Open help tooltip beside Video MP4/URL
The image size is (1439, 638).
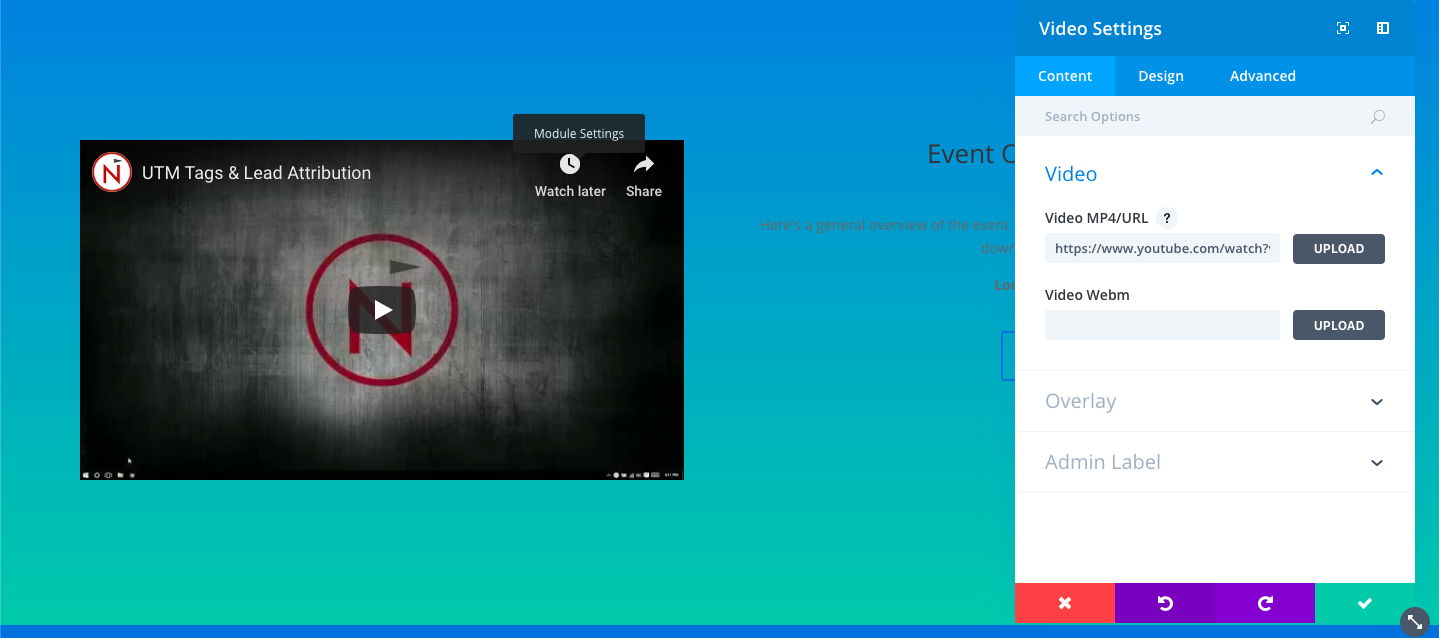coord(1165,218)
